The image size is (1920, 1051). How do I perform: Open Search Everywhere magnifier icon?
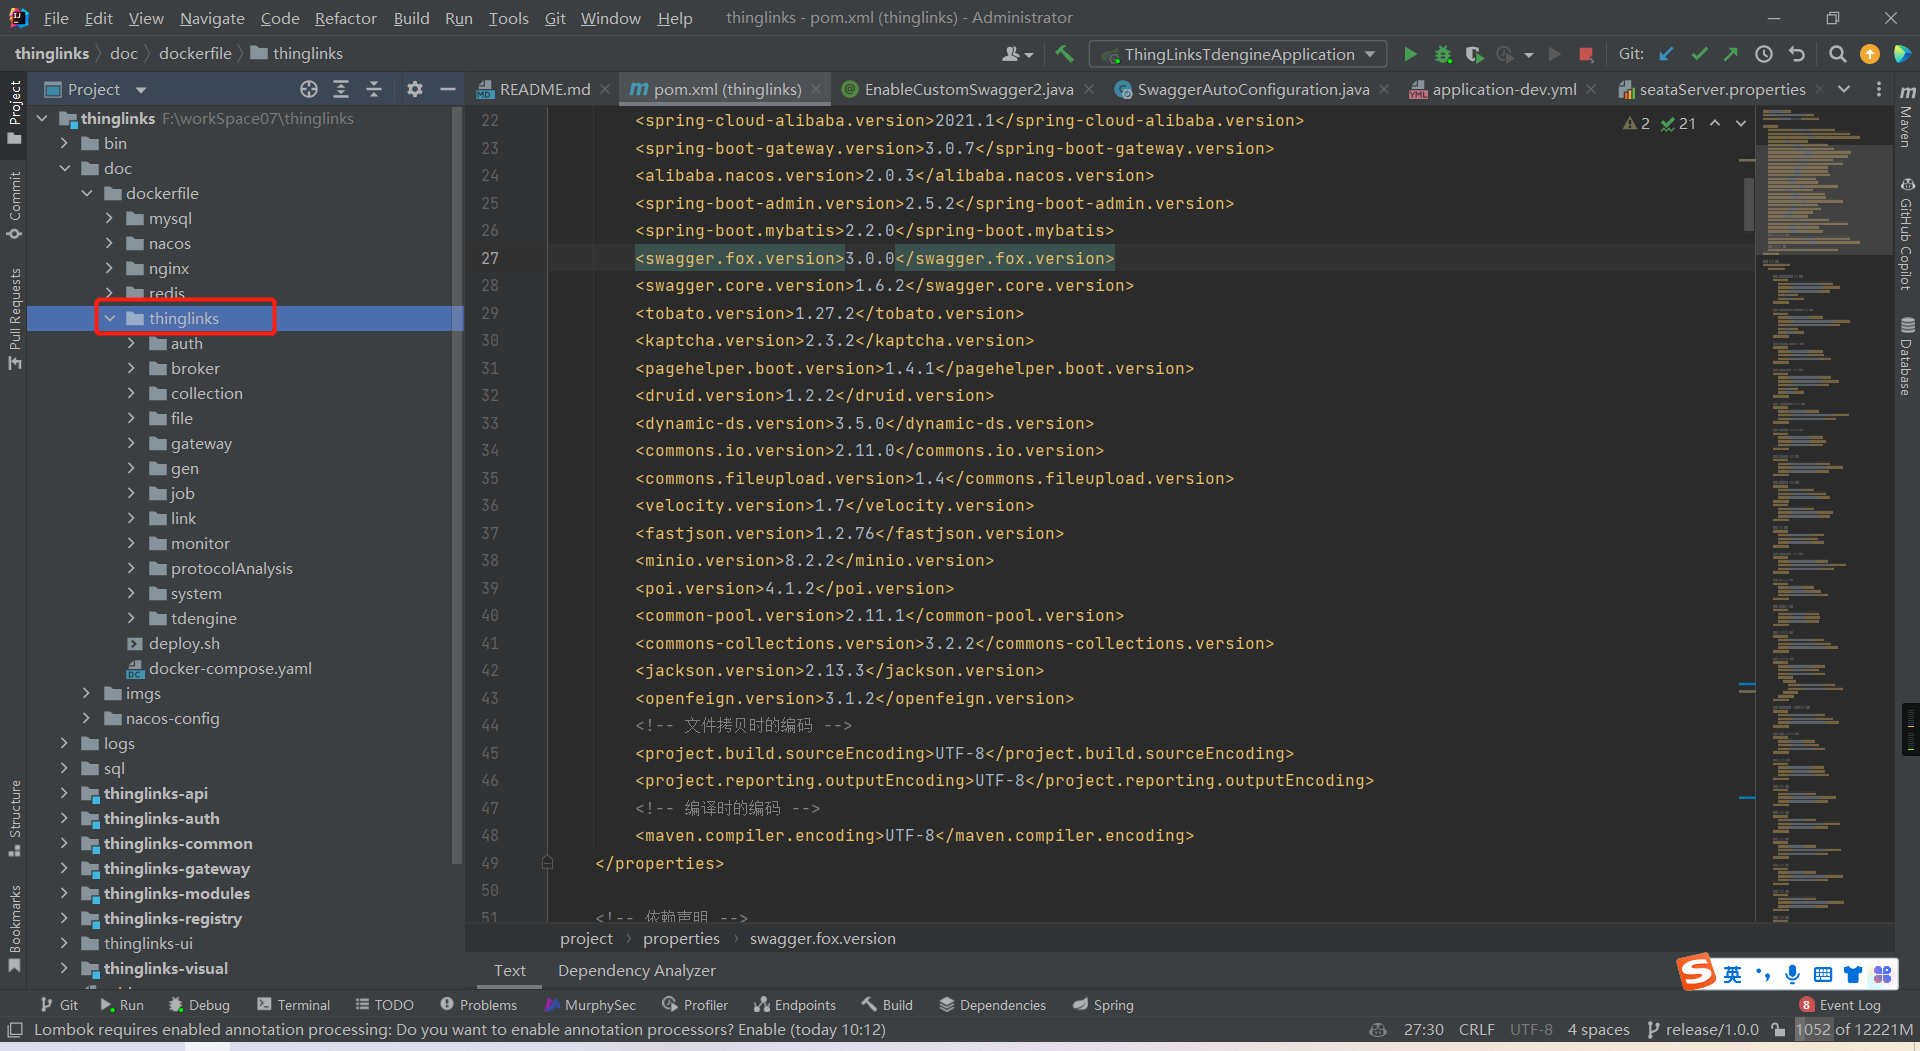click(1837, 54)
